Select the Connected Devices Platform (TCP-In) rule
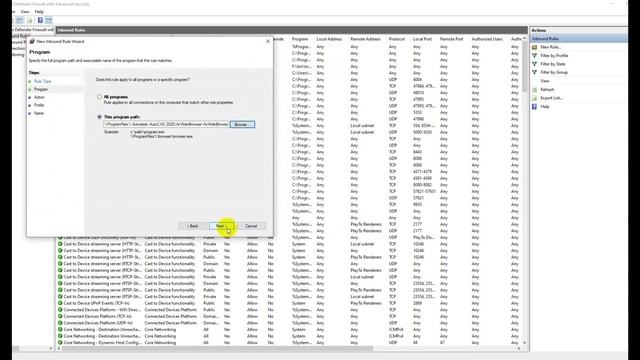The height and width of the screenshot is (360, 640). tap(98, 316)
